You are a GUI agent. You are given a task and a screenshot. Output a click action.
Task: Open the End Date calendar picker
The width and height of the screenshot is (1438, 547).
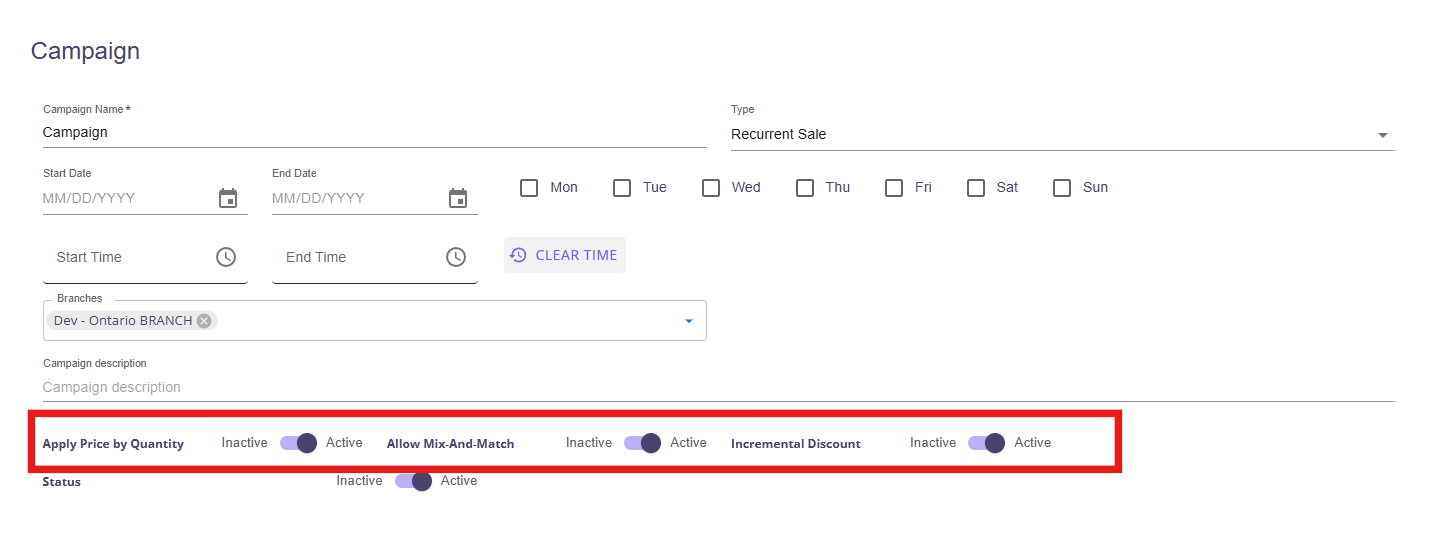pyautogui.click(x=458, y=198)
